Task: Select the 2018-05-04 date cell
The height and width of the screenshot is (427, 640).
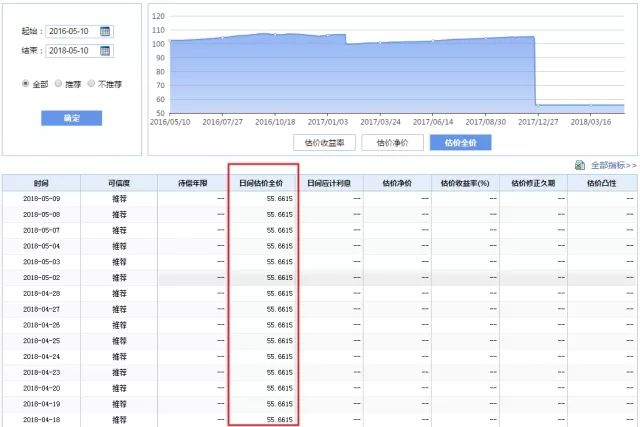Action: pyautogui.click(x=42, y=246)
